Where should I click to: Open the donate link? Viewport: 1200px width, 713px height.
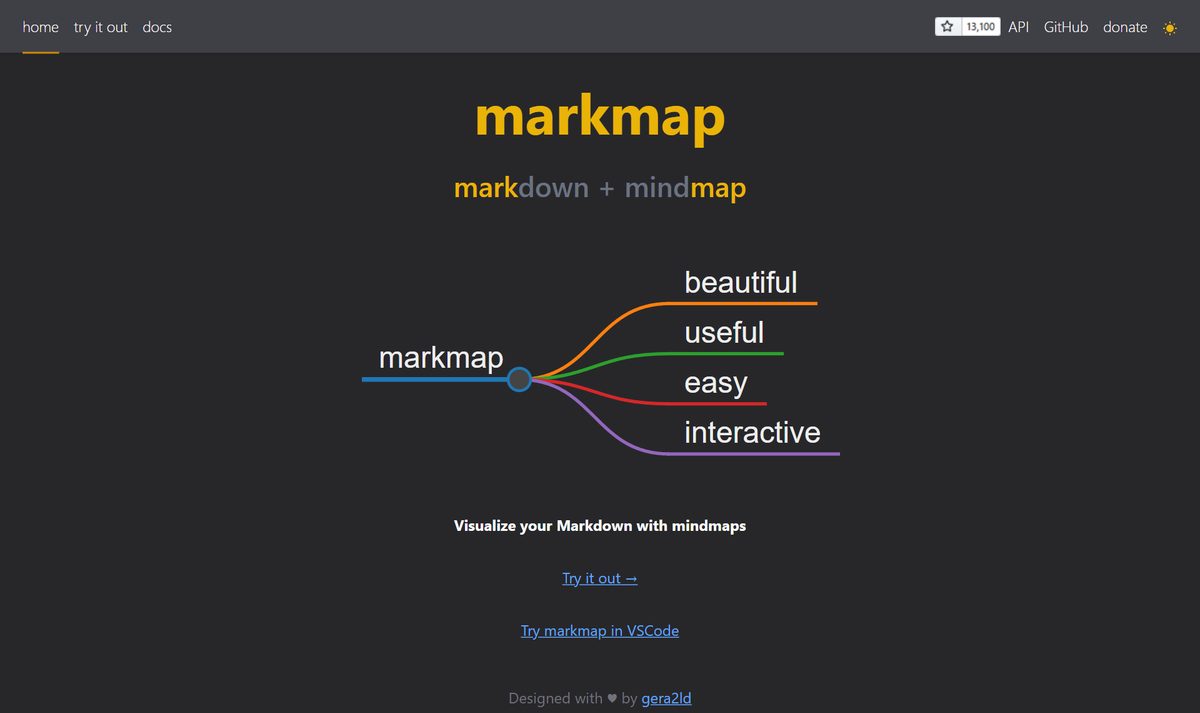1125,27
